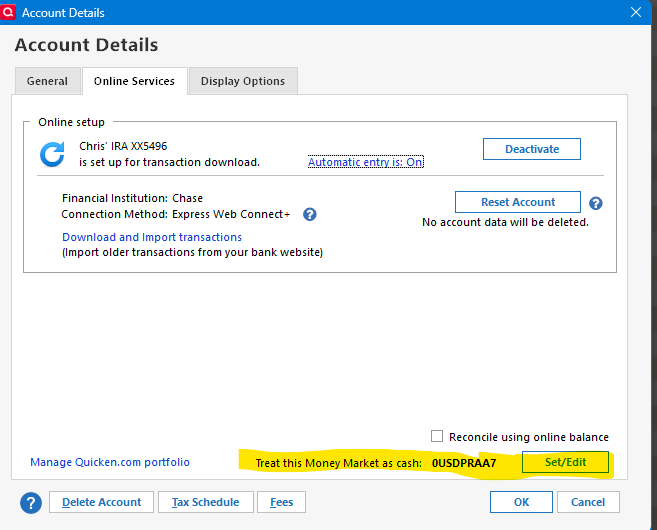Switch to the General tab

47,81
